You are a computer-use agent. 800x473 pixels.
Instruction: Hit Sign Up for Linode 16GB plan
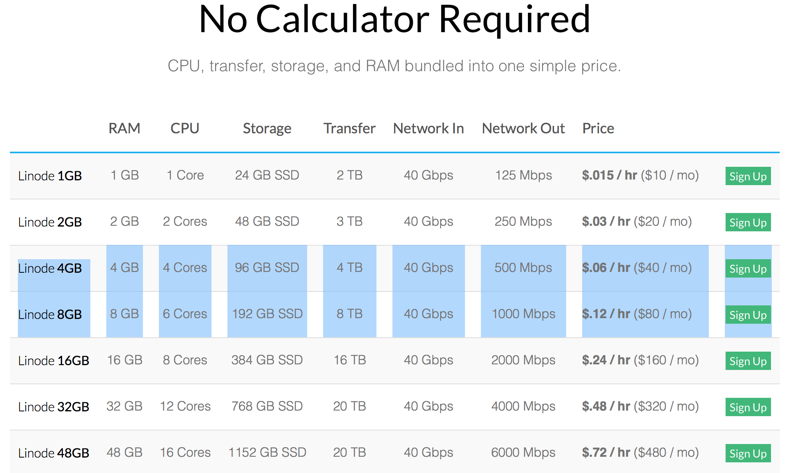tap(747, 361)
